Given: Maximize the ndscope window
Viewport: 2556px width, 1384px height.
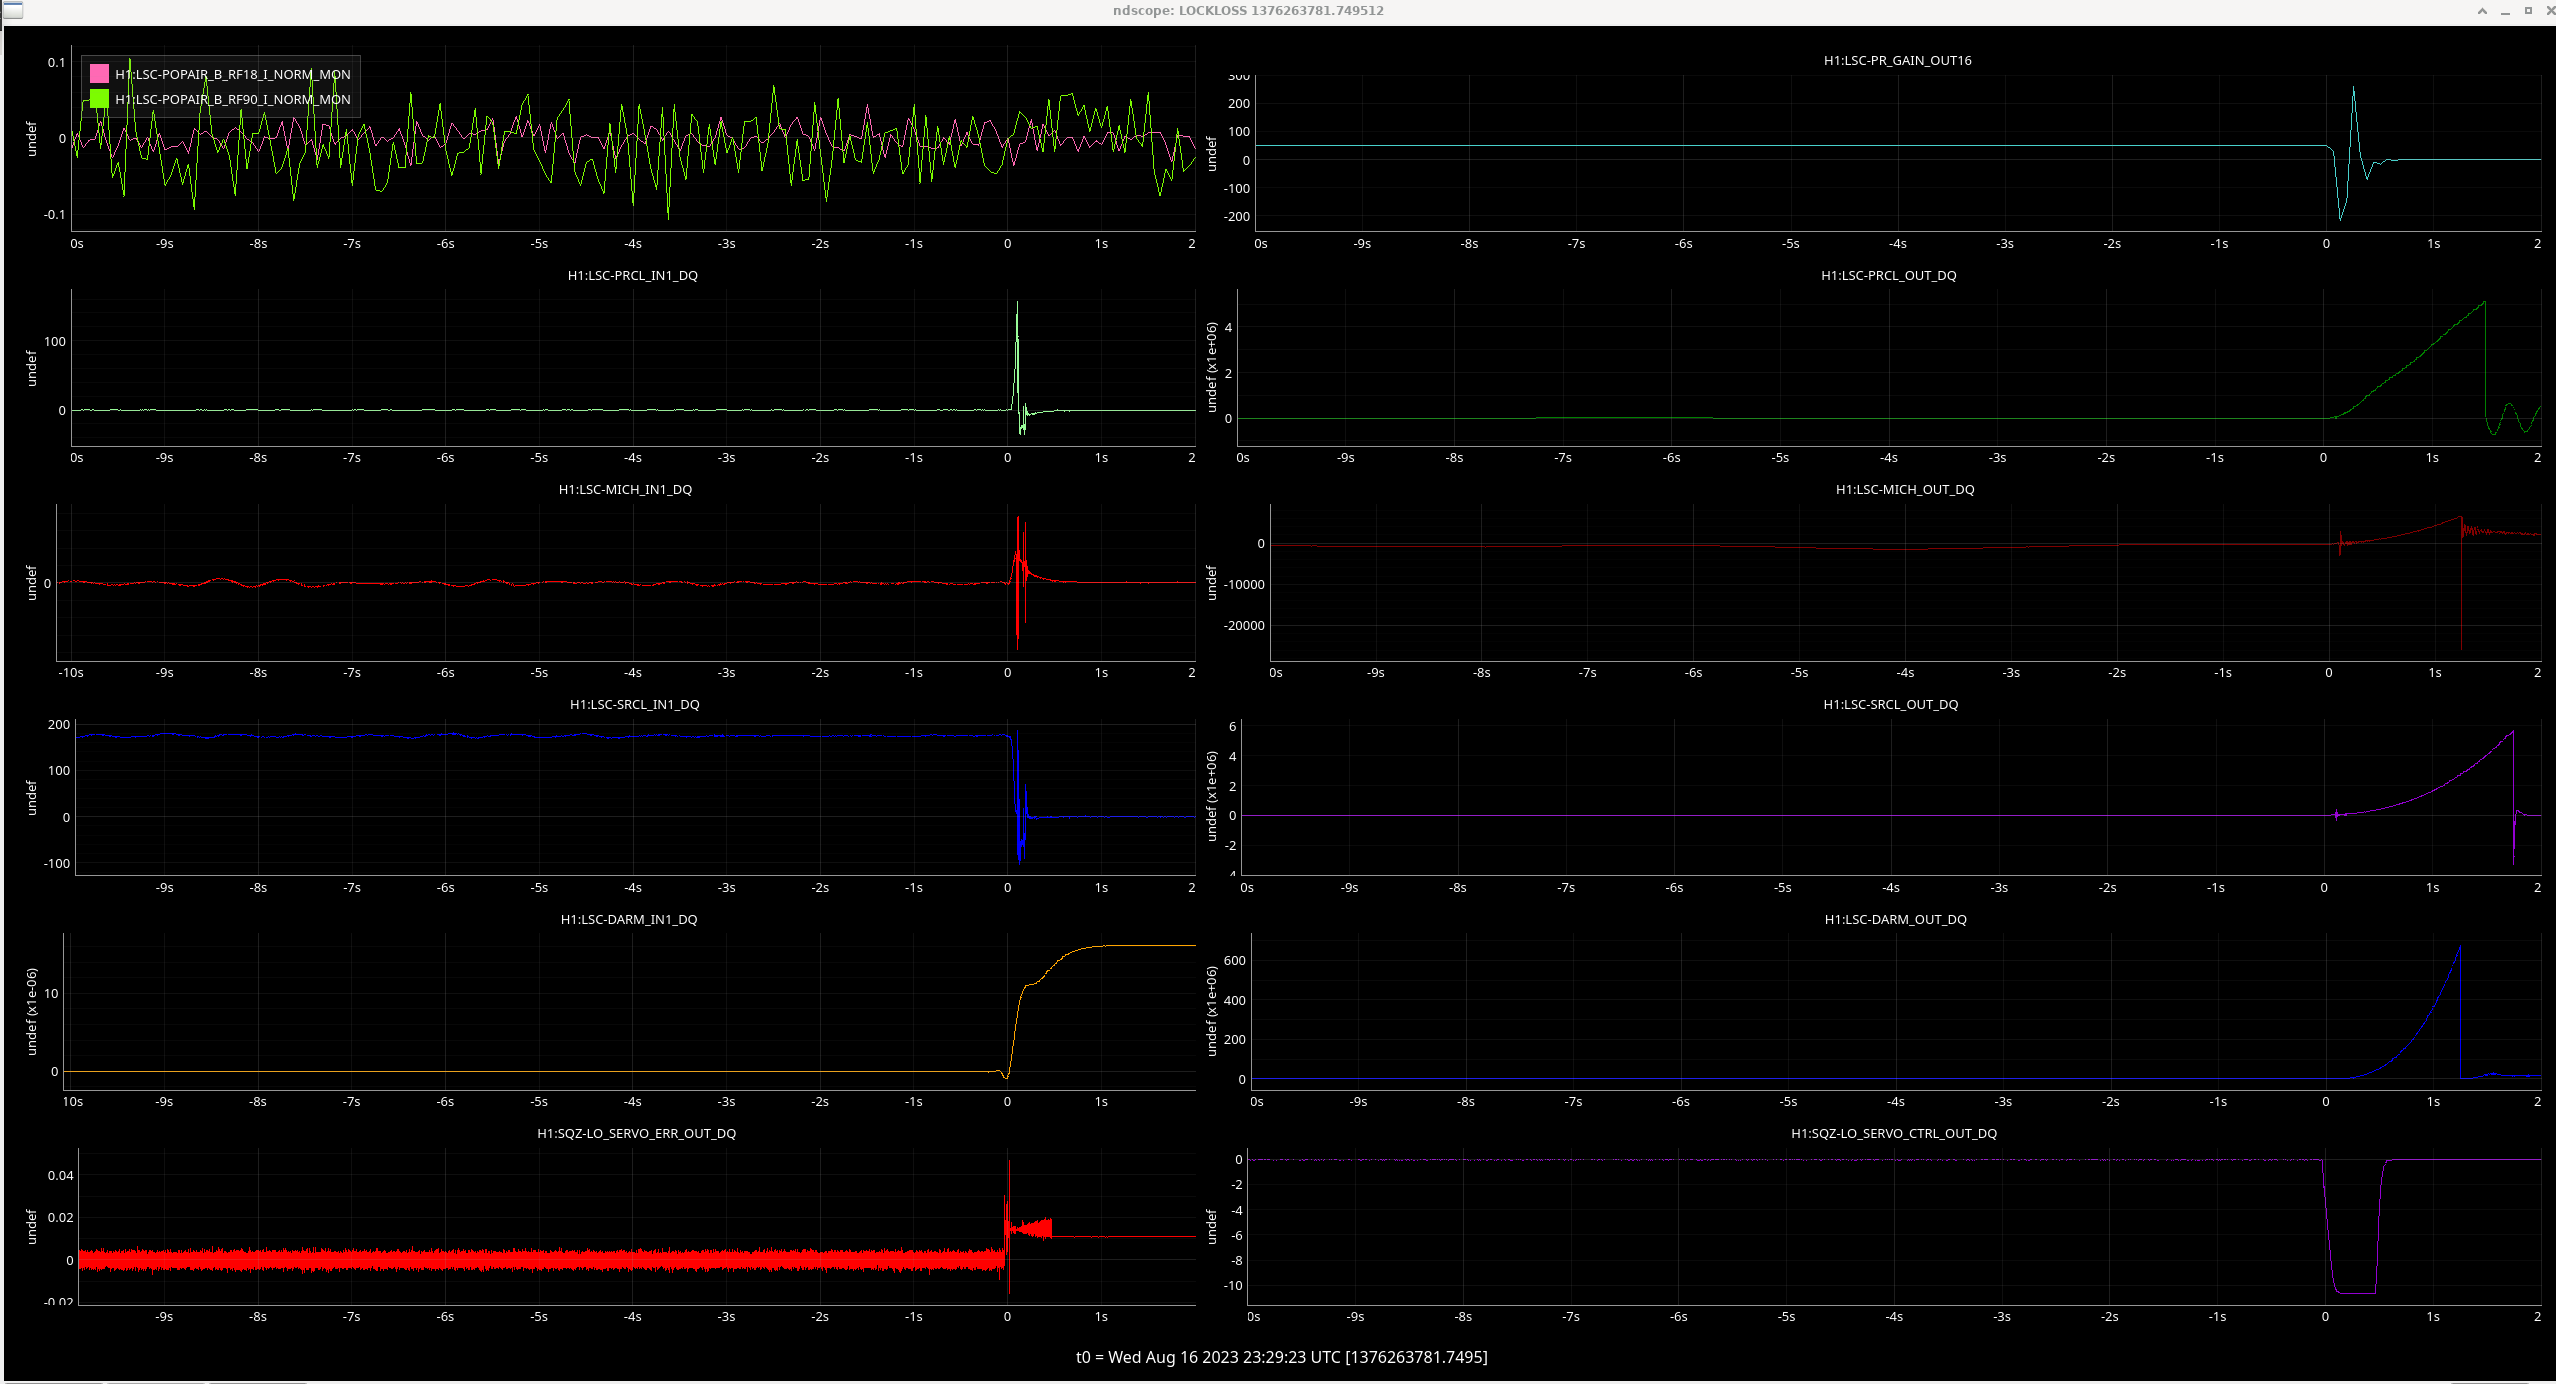Looking at the screenshot, I should (2528, 11).
